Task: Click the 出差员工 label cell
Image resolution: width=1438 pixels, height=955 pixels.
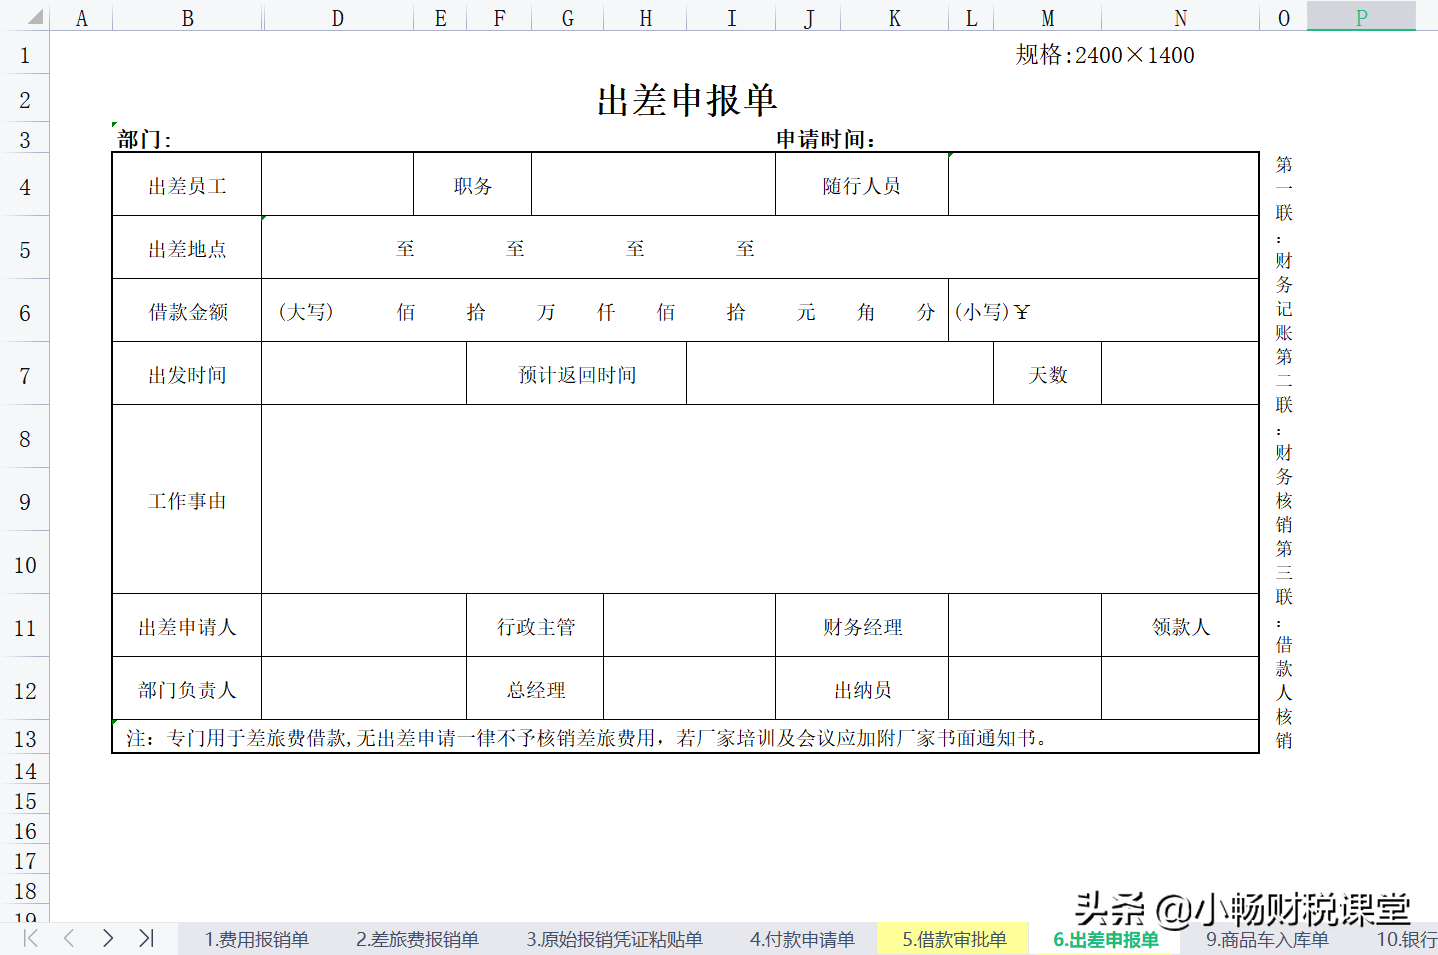Action: point(187,184)
